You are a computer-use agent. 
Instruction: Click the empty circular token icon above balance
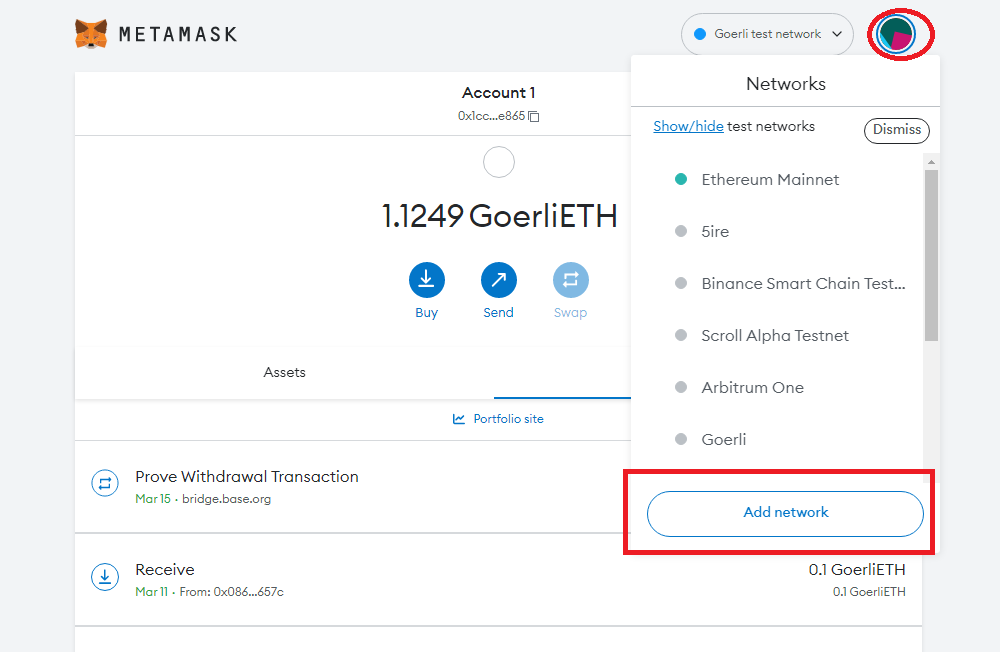tap(499, 162)
